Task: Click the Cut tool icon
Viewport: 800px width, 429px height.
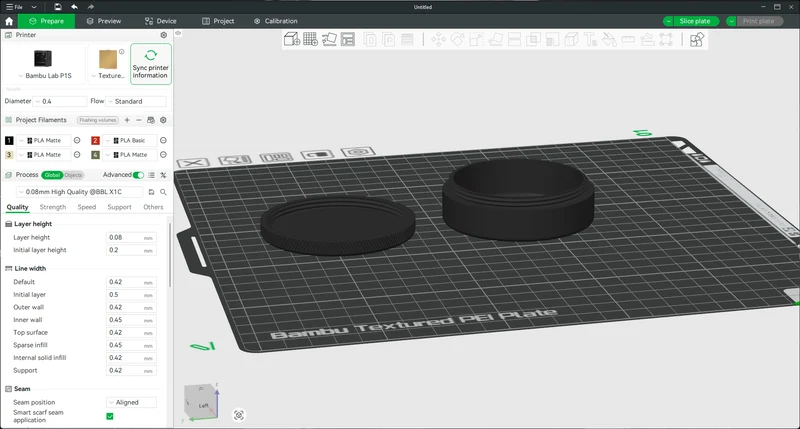Action: (514, 39)
